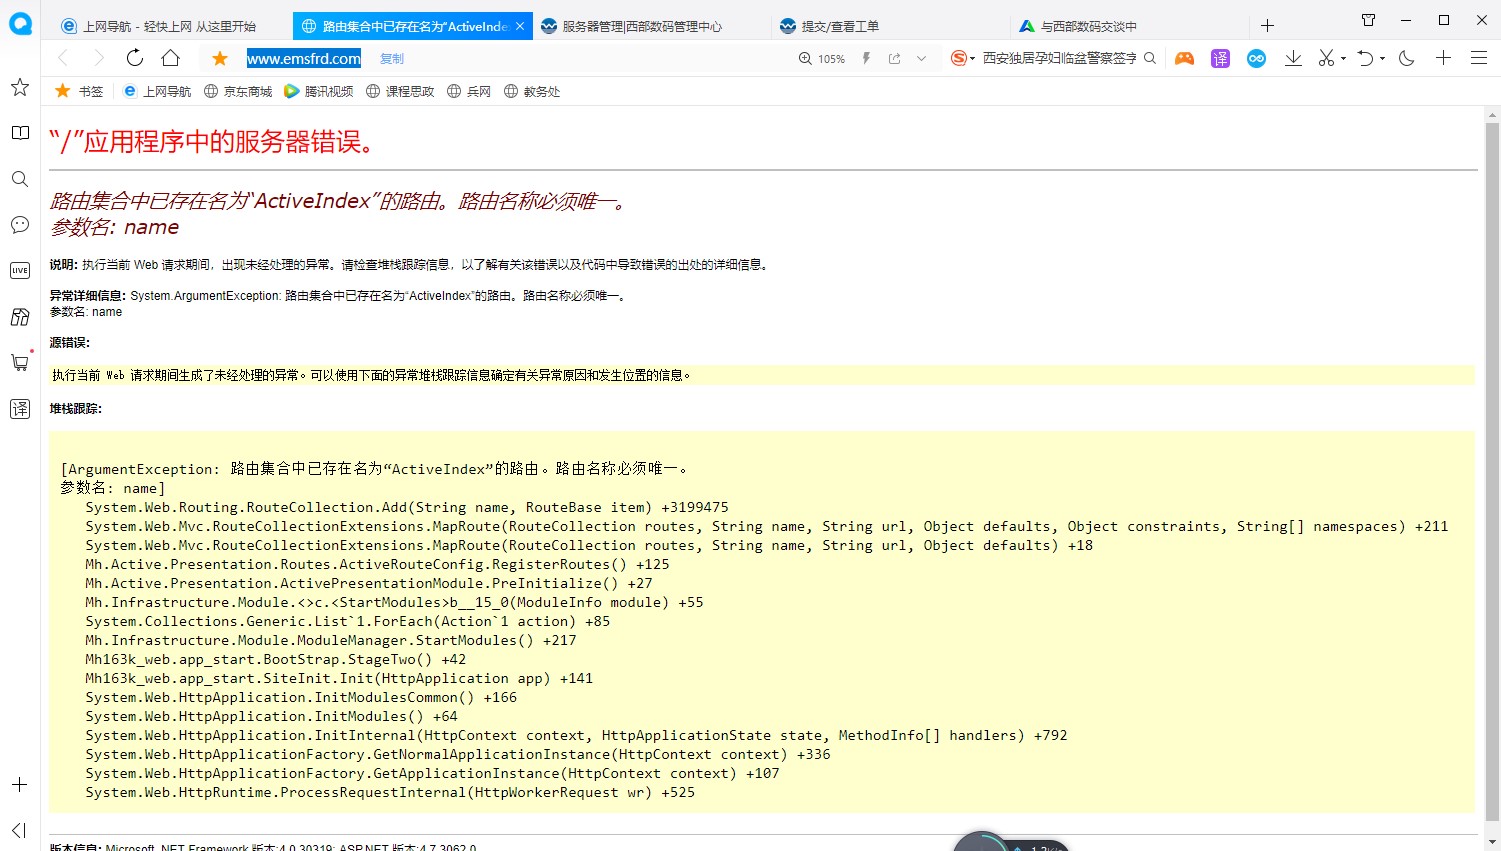Open the 书签 bookmarks menu
The image size is (1501, 851).
(x=79, y=91)
